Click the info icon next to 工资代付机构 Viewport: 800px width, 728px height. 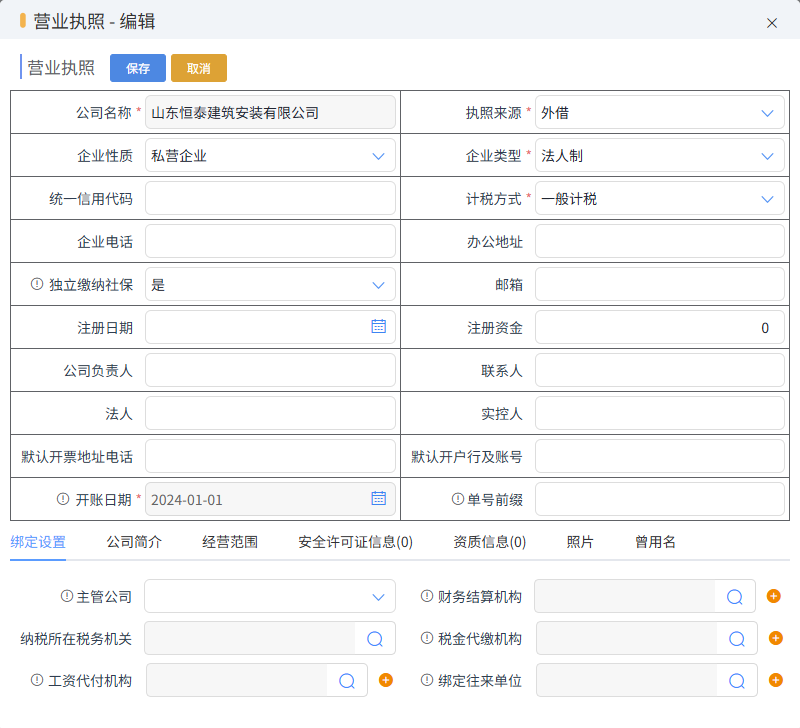click(x=37, y=680)
